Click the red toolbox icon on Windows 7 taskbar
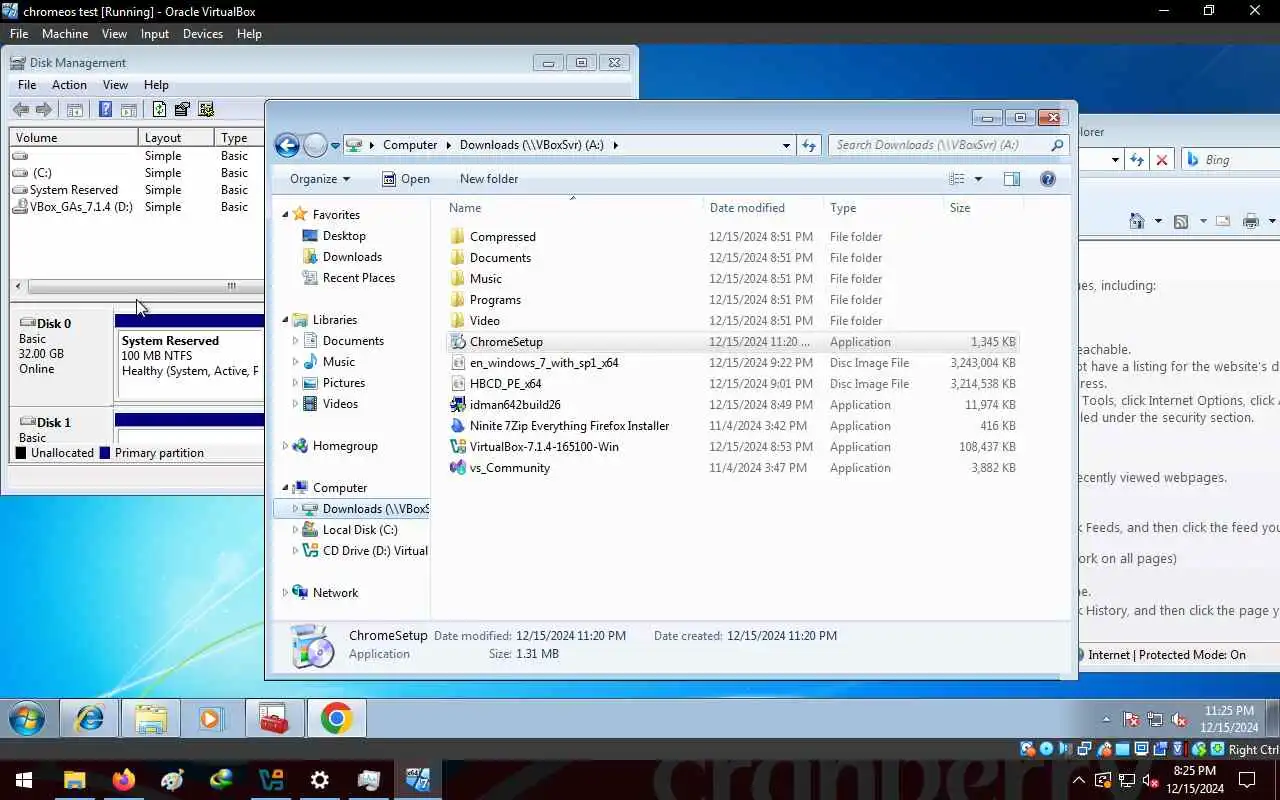Image resolution: width=1280 pixels, height=800 pixels. click(274, 718)
